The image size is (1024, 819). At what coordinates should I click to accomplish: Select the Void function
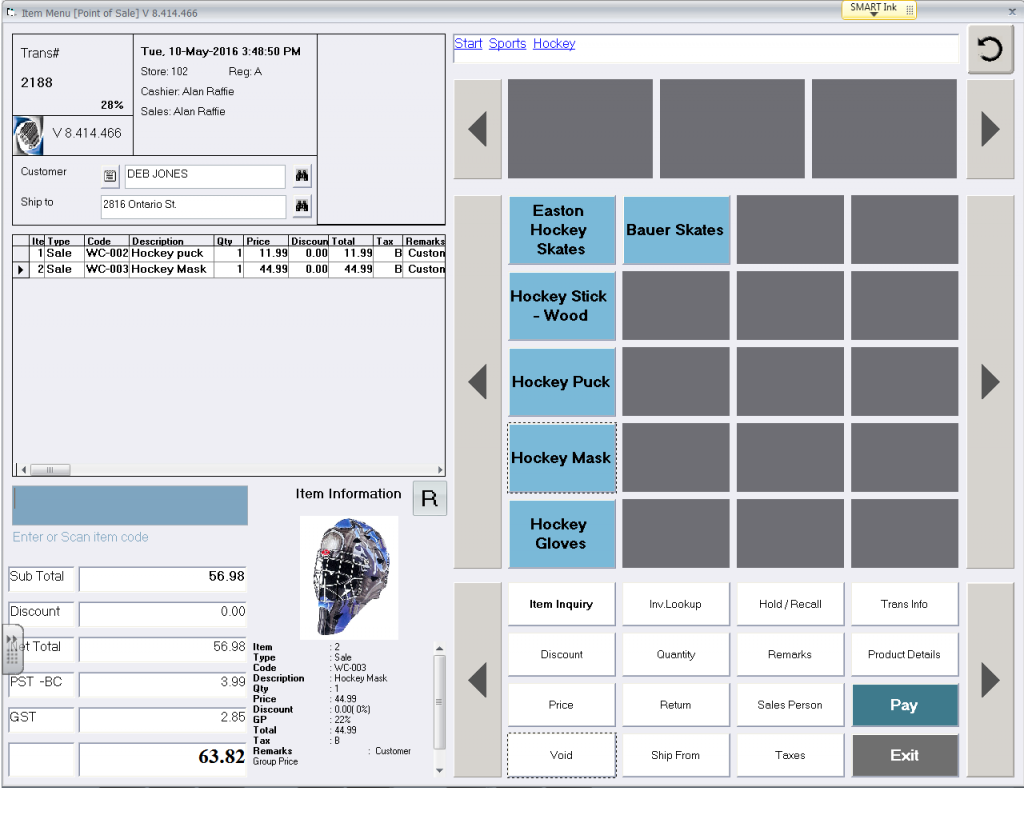point(561,755)
